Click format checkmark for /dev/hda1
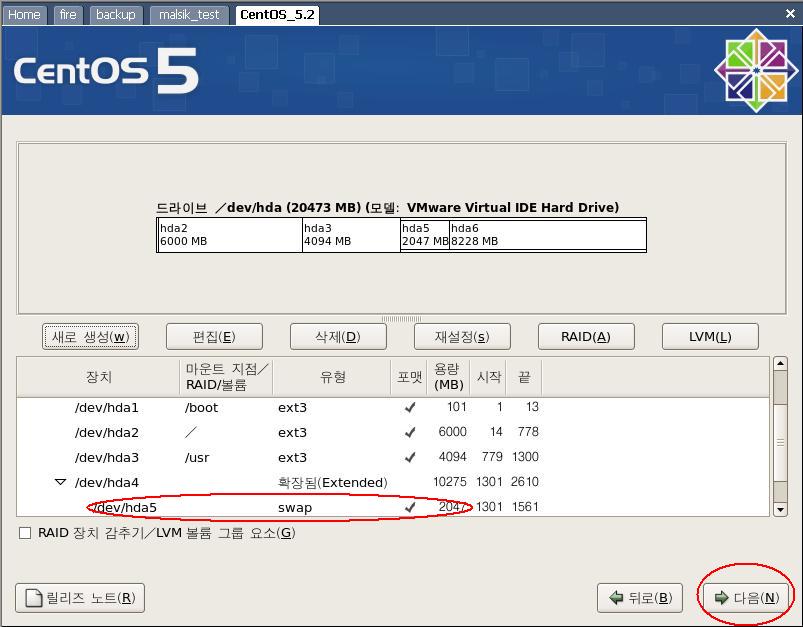Image resolution: width=803 pixels, height=627 pixels. (x=410, y=408)
